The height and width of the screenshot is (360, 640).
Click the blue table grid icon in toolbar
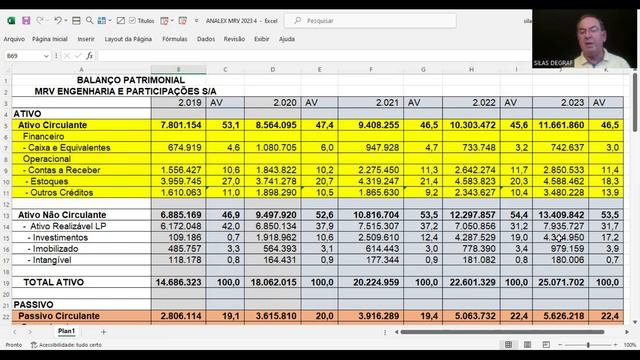pos(102,20)
